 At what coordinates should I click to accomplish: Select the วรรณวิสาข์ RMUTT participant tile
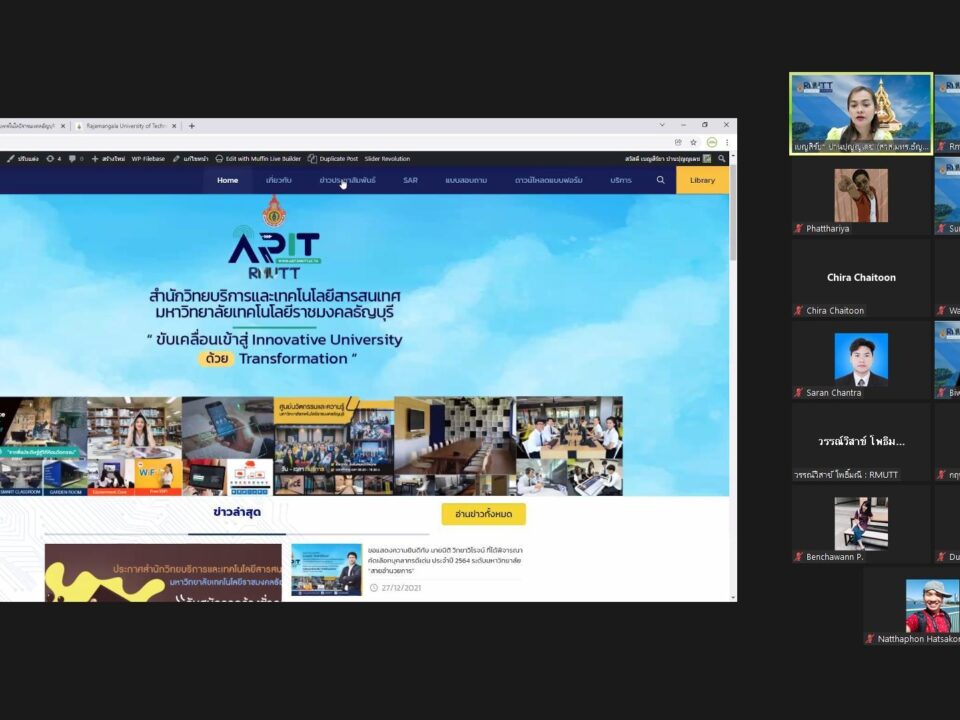pos(861,442)
